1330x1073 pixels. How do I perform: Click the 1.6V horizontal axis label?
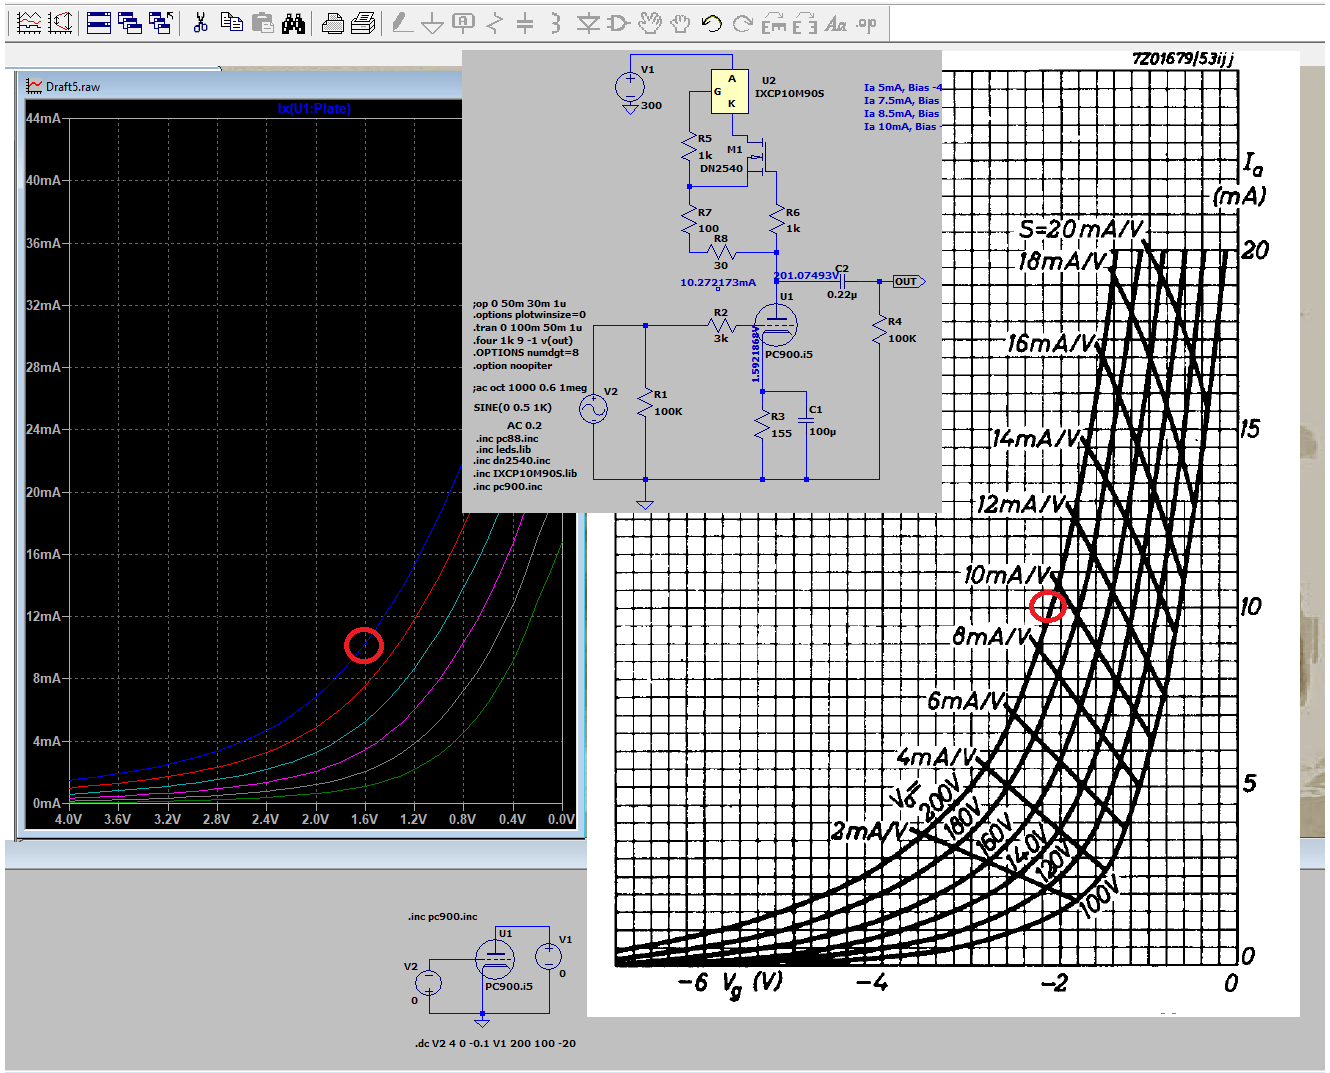364,819
